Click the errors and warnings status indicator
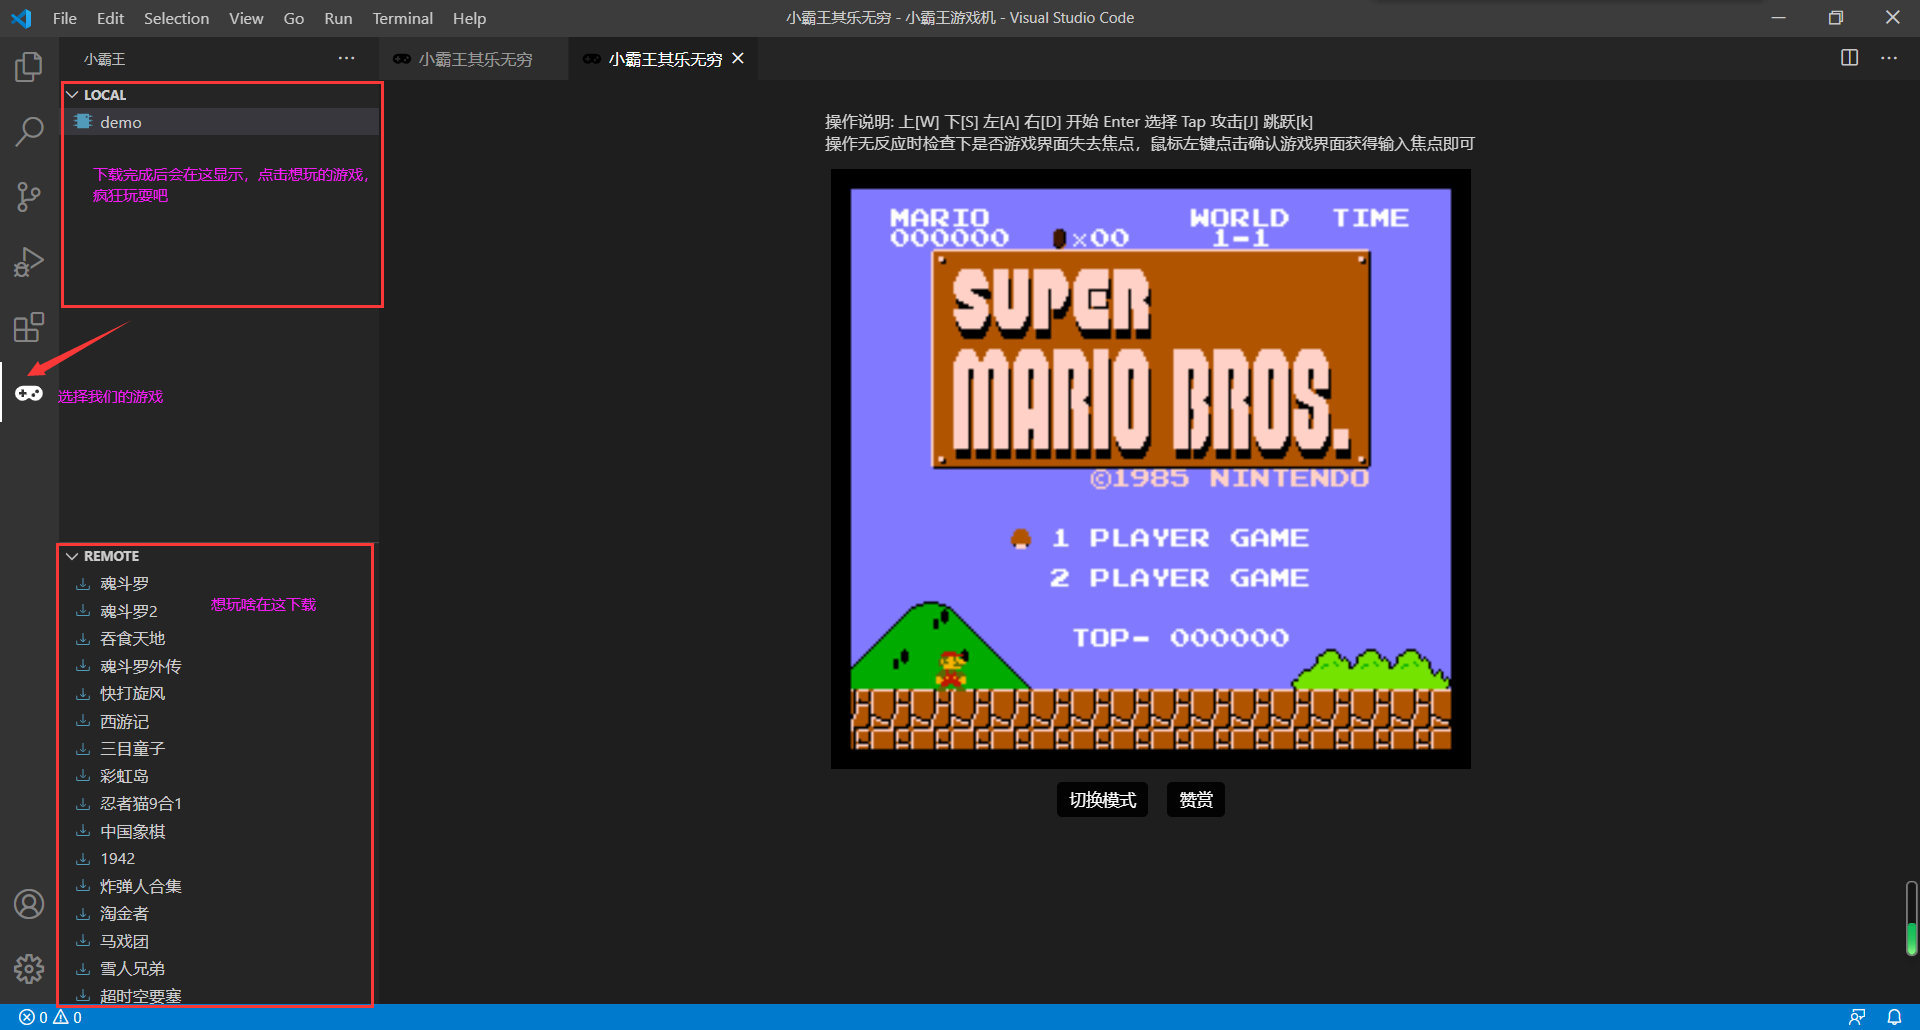This screenshot has height=1030, width=1920. [x=50, y=1017]
